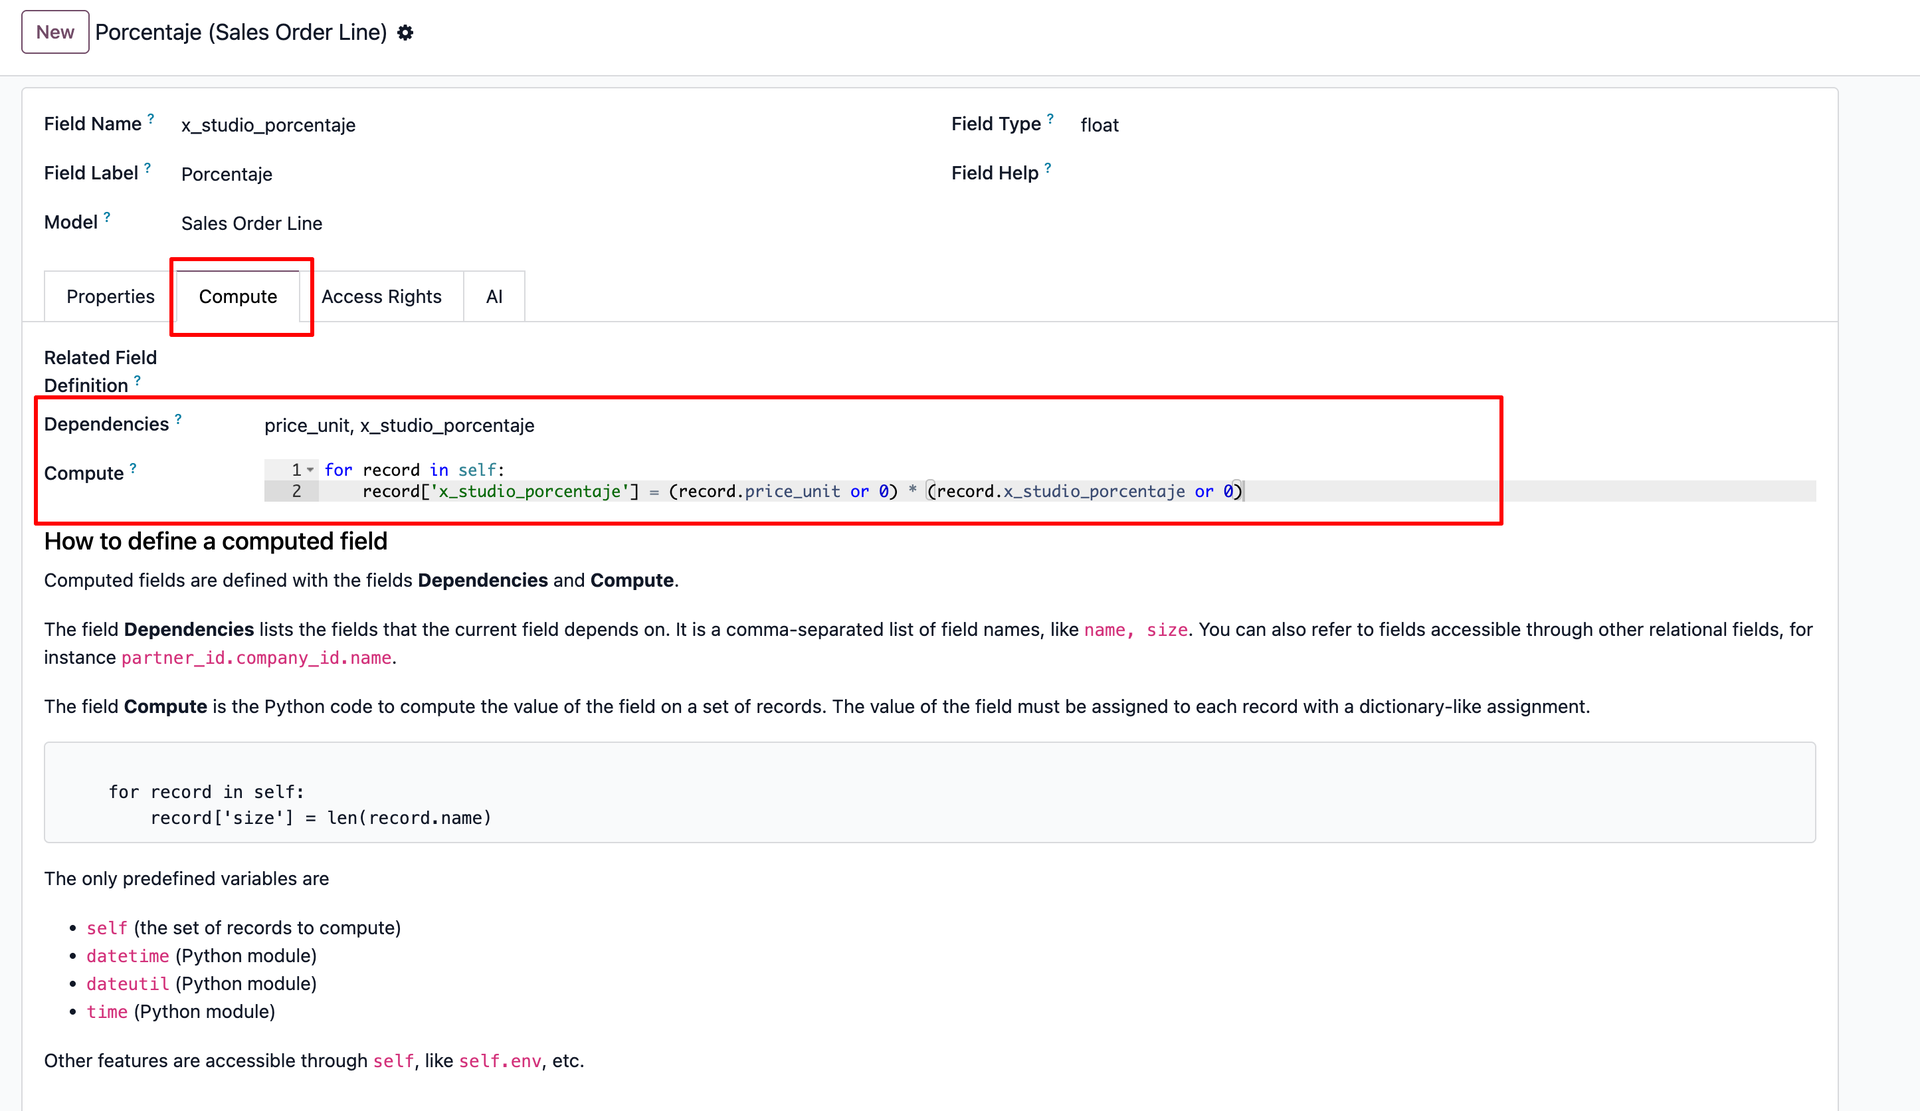Viewport: 1920px width, 1111px height.
Task: Open the Properties tab
Action: click(x=110, y=297)
